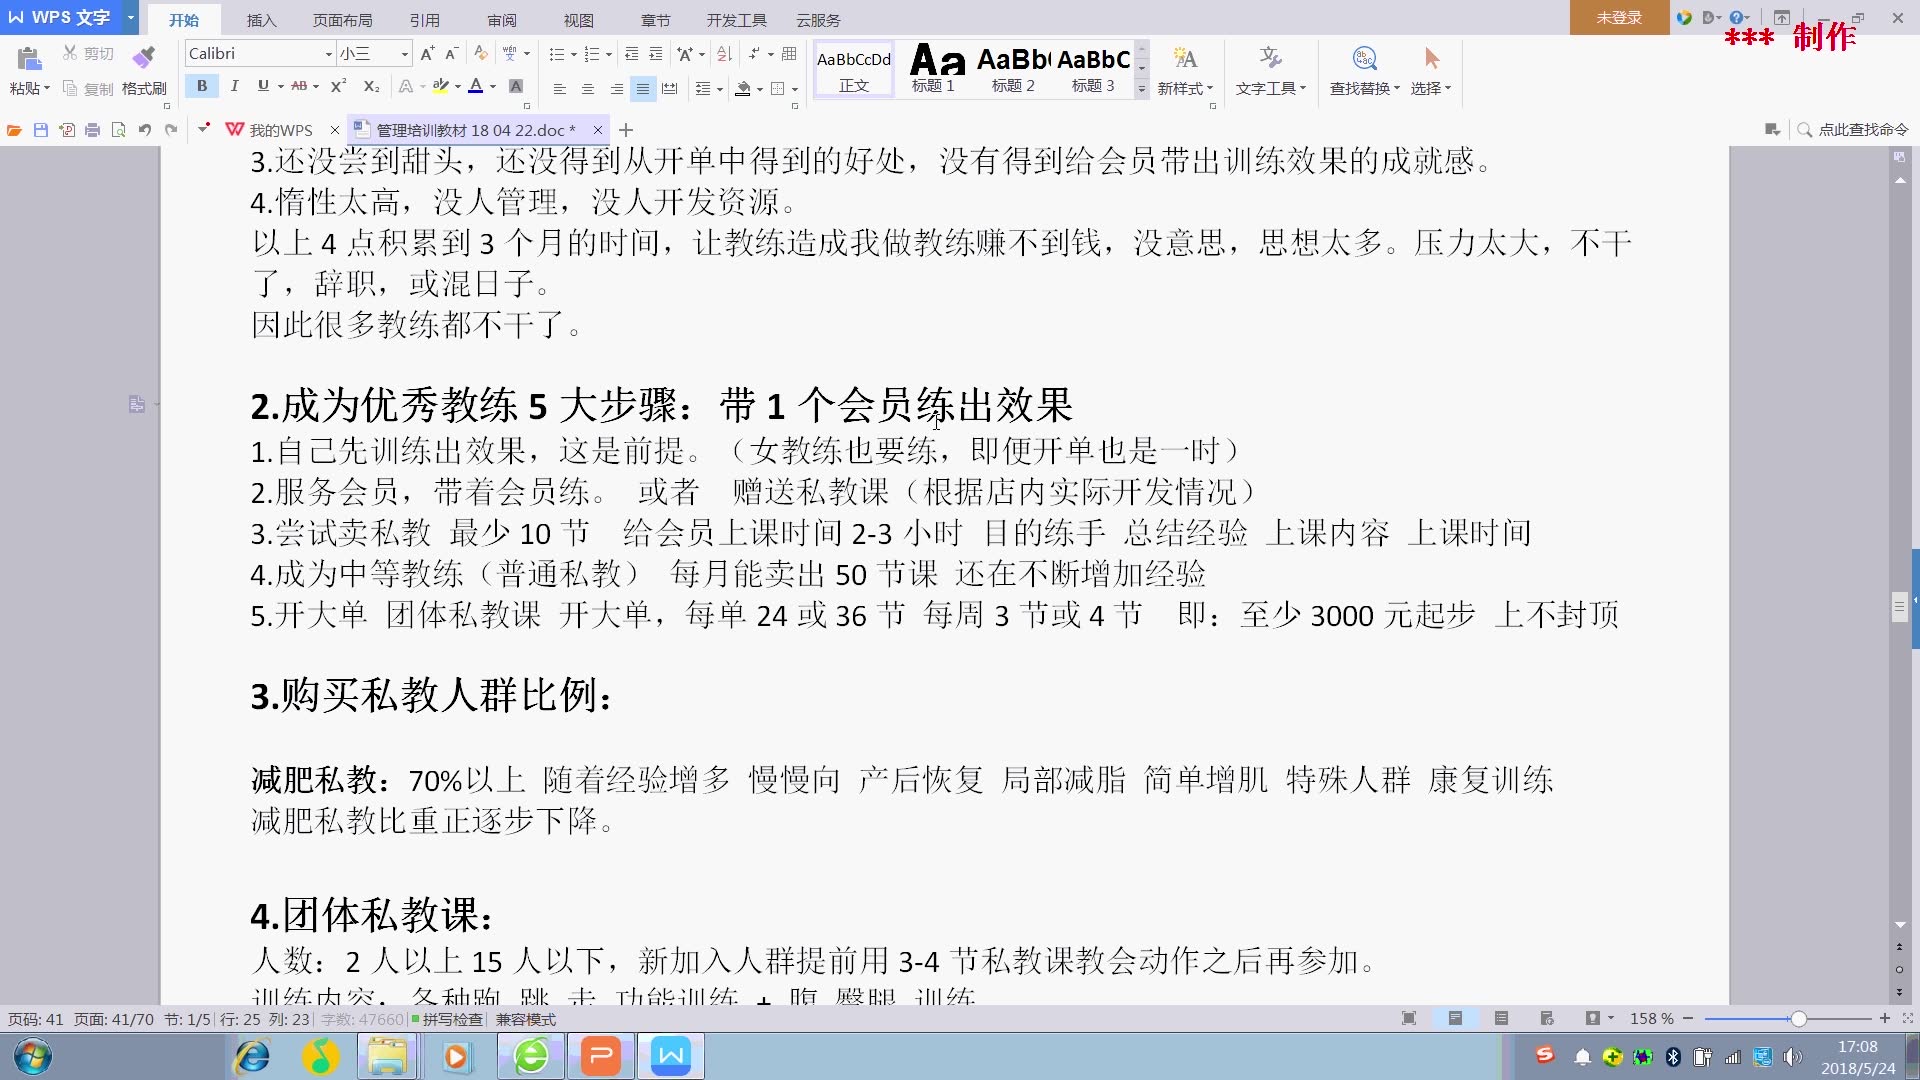
Task: Click the 点此查找命令 command search box
Action: click(x=1853, y=130)
